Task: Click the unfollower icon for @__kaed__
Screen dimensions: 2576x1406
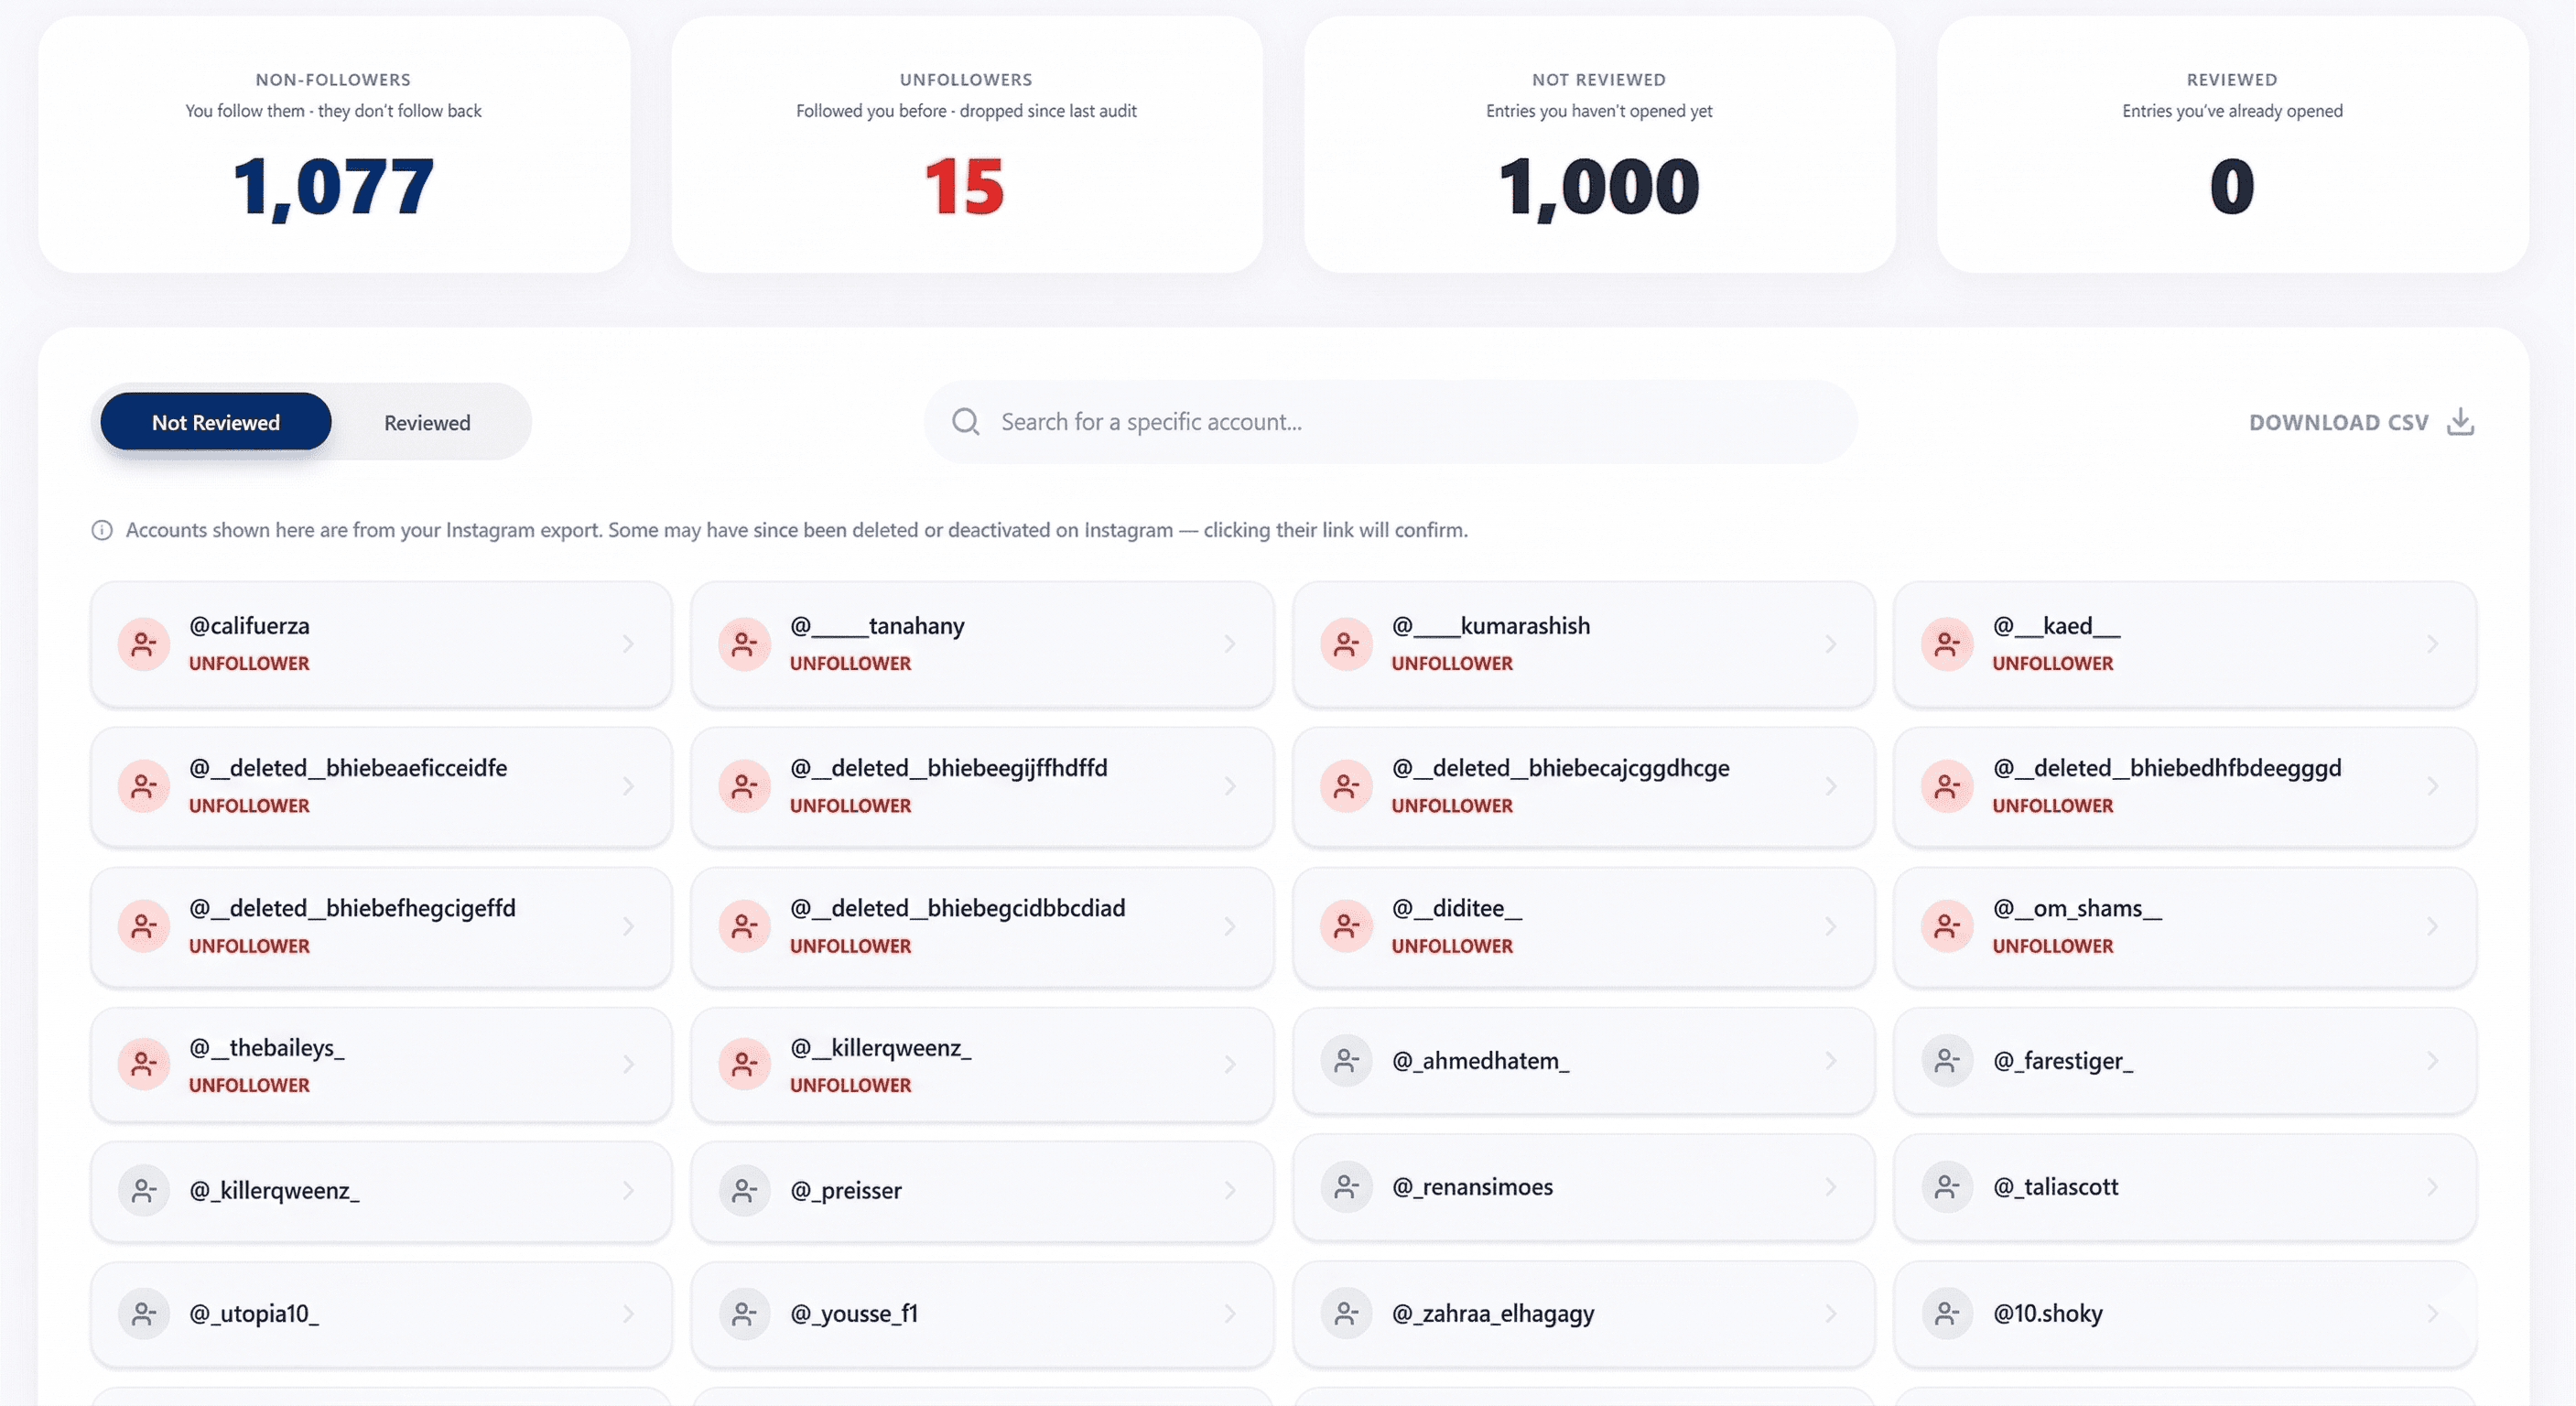Action: [1947, 644]
